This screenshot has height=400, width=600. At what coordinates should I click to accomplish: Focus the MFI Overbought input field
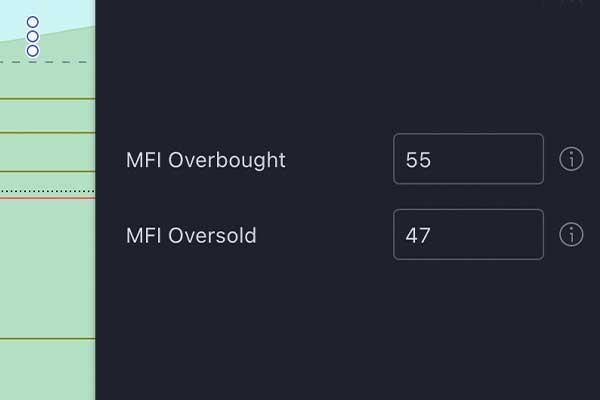468,159
